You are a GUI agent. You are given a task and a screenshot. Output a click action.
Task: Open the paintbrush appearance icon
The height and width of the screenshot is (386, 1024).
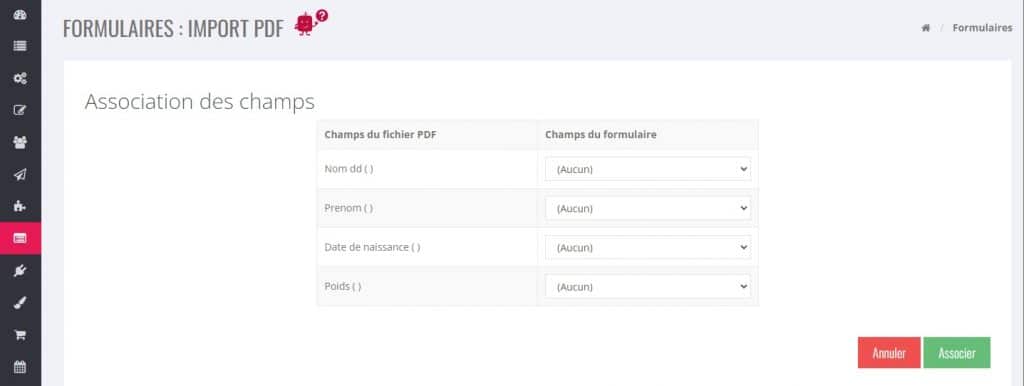click(20, 302)
